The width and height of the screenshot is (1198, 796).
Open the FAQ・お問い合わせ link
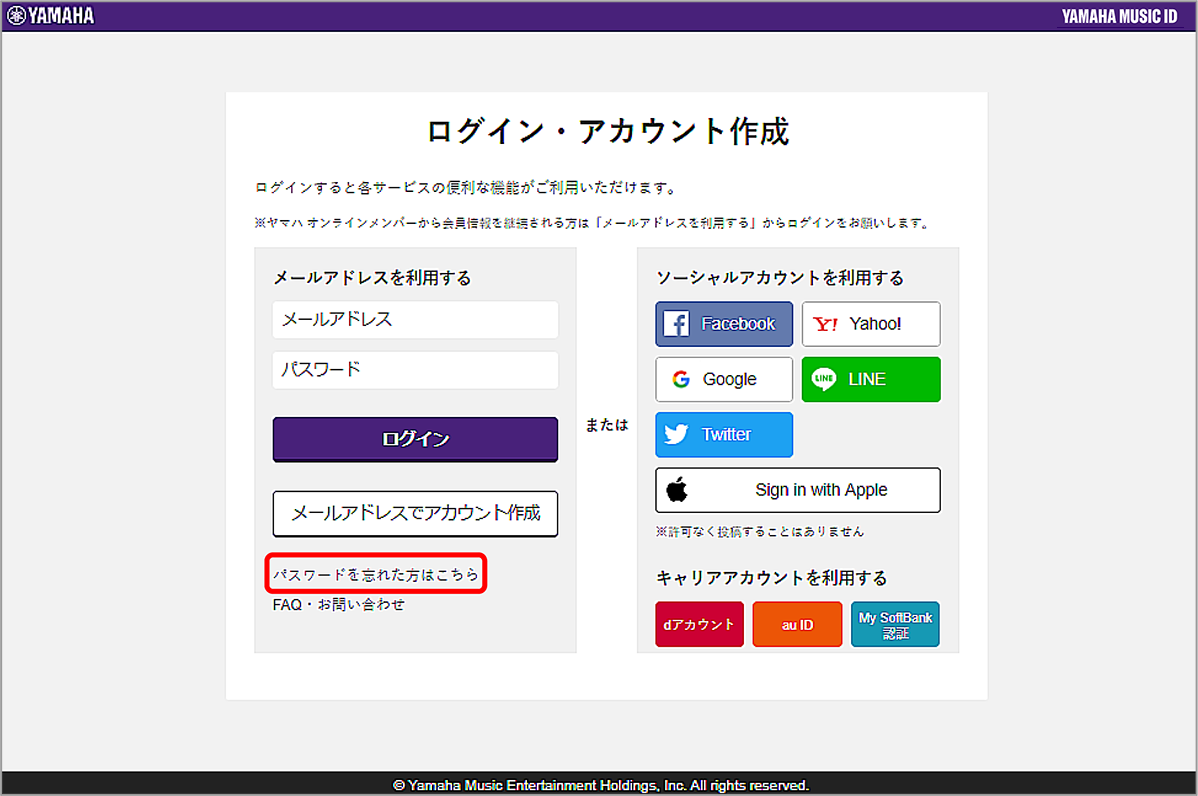pyautogui.click(x=338, y=605)
